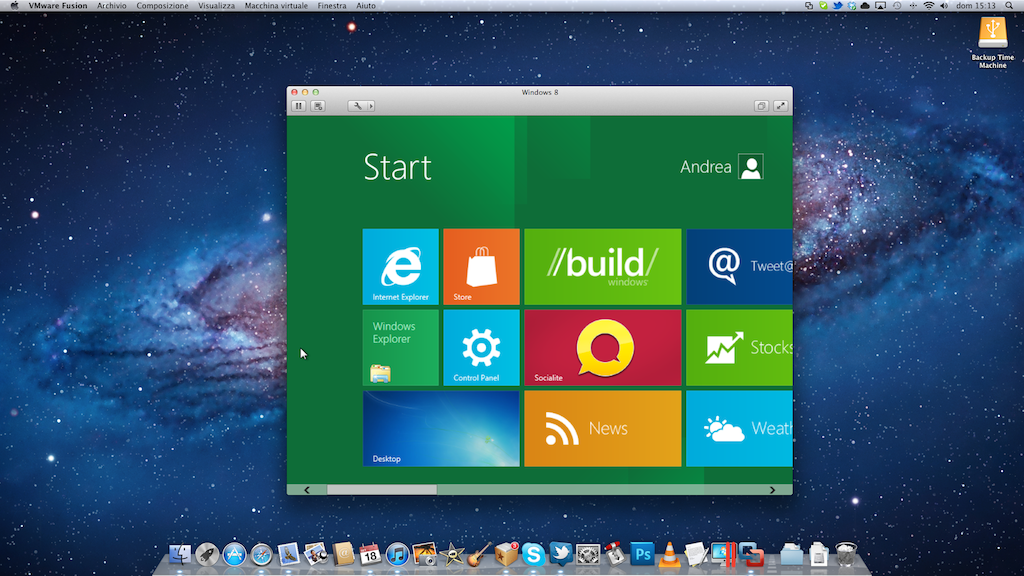Open the Composizione menu

pyautogui.click(x=162, y=6)
